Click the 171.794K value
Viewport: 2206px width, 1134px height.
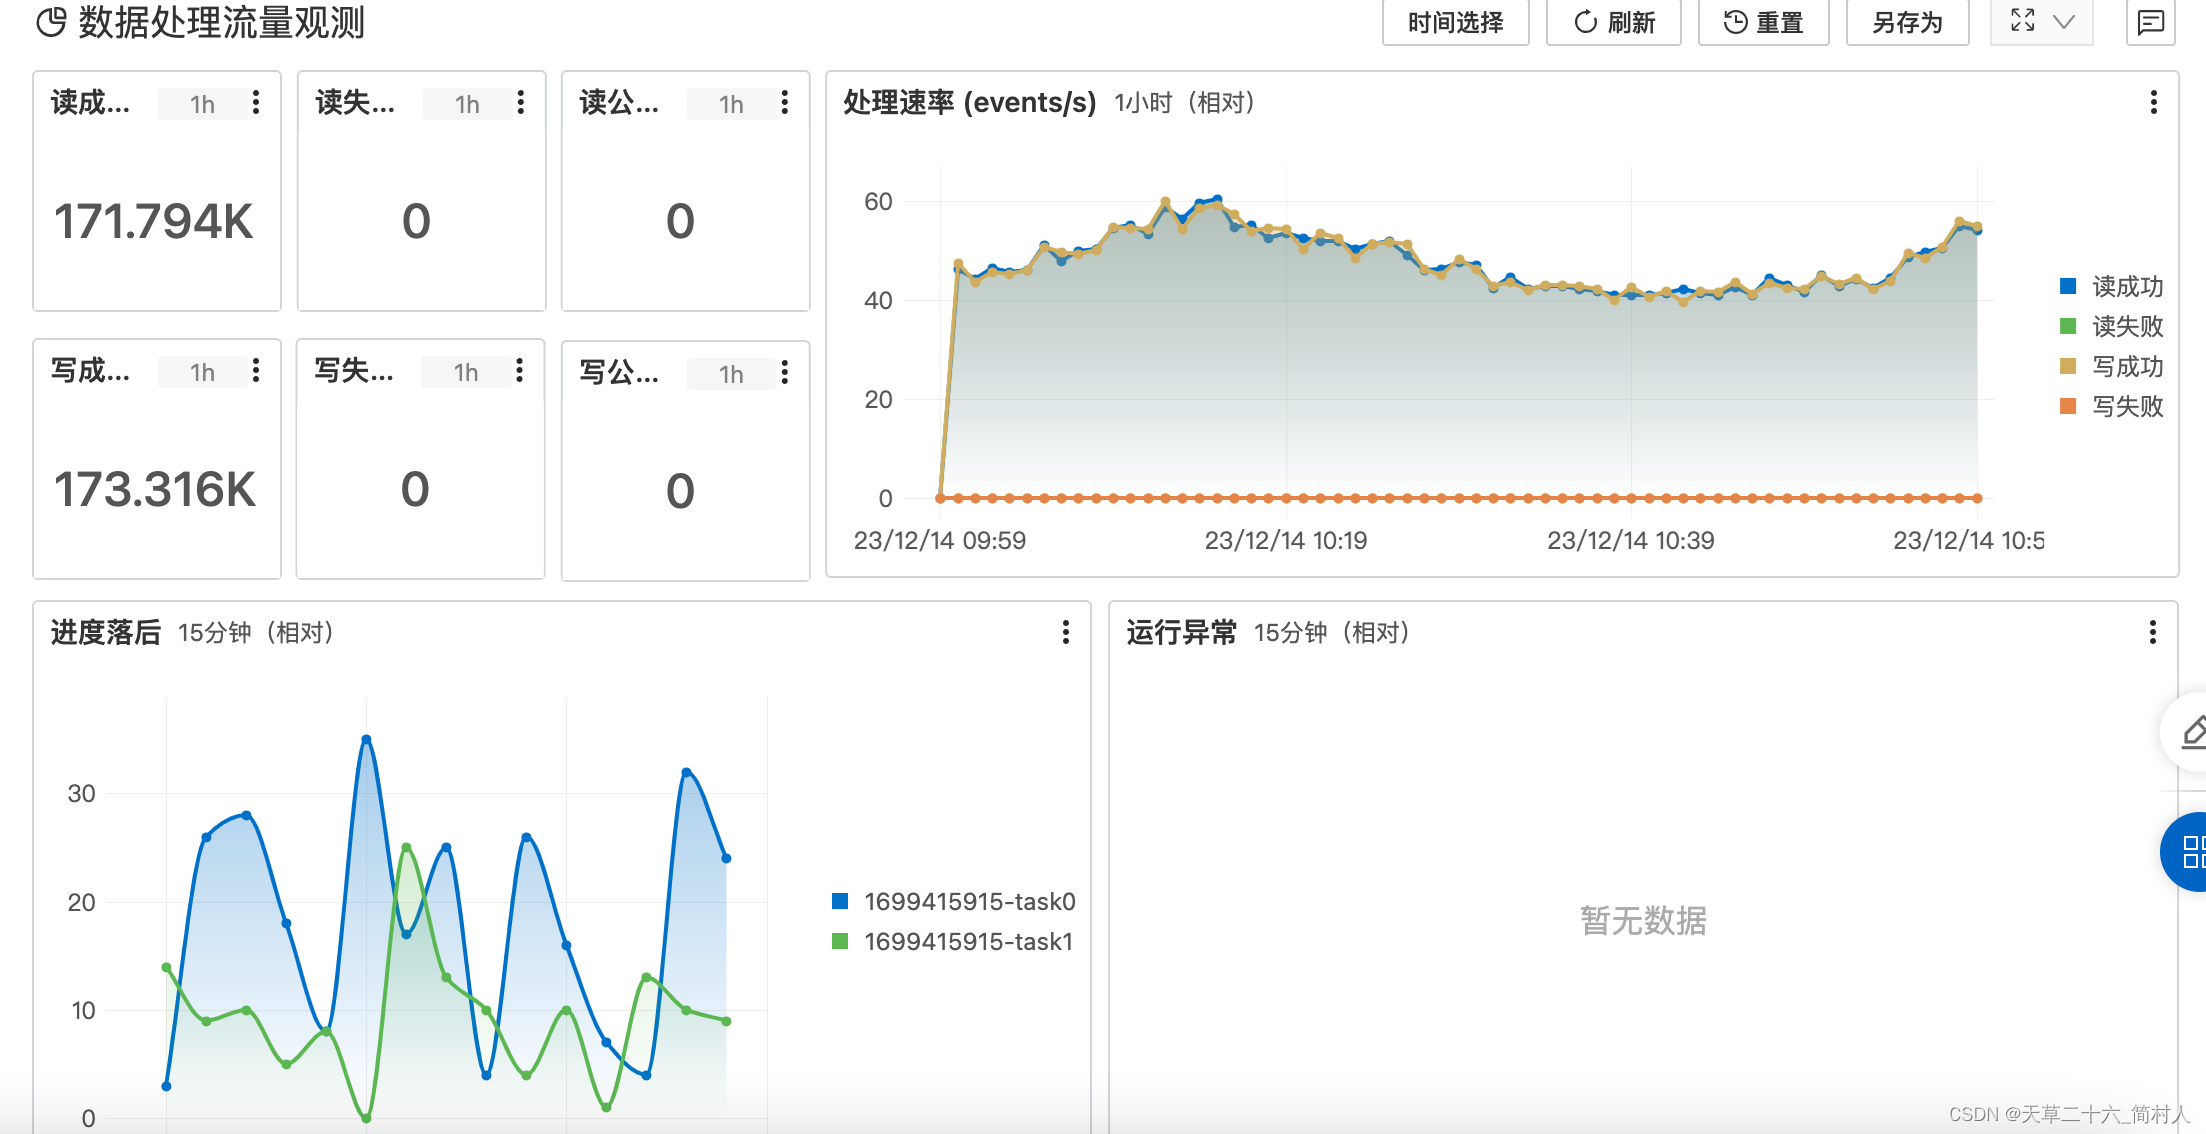tap(154, 221)
